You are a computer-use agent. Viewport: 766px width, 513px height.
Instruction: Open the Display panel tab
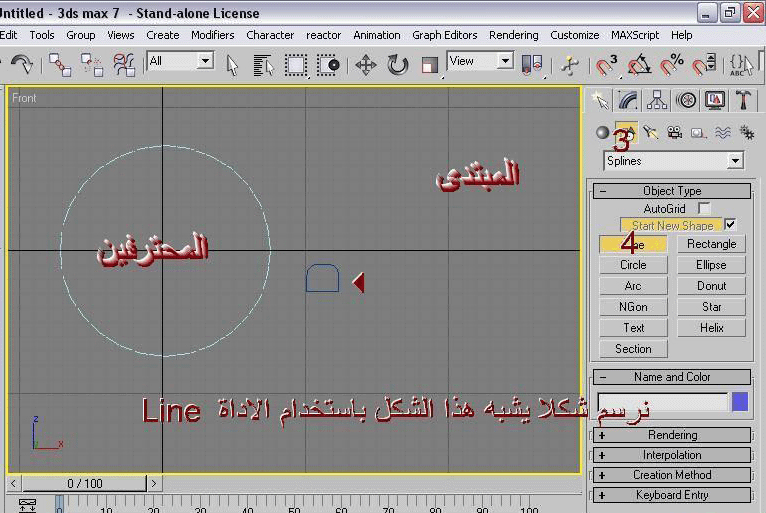click(715, 101)
